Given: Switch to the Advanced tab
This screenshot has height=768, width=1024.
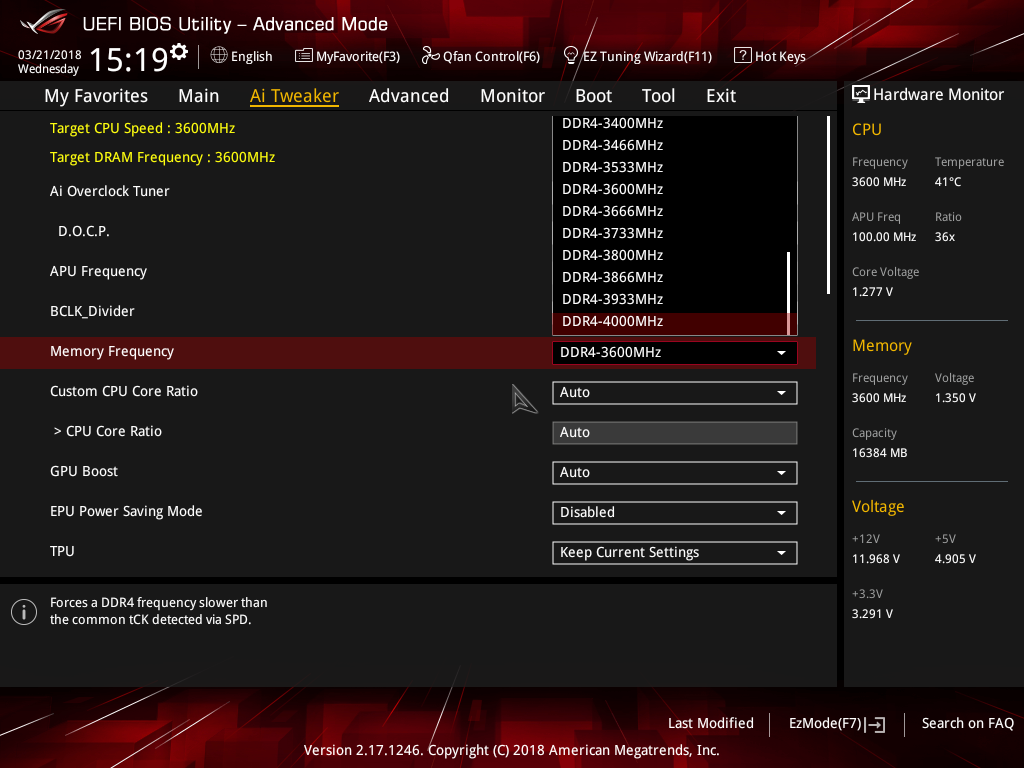Looking at the screenshot, I should (409, 96).
